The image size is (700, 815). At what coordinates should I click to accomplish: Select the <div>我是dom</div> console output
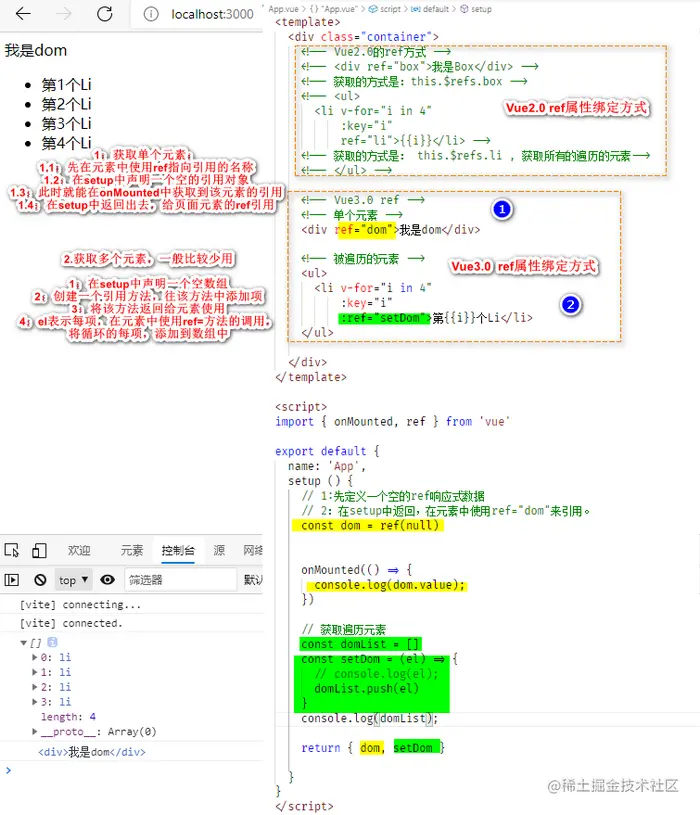click(x=92, y=752)
